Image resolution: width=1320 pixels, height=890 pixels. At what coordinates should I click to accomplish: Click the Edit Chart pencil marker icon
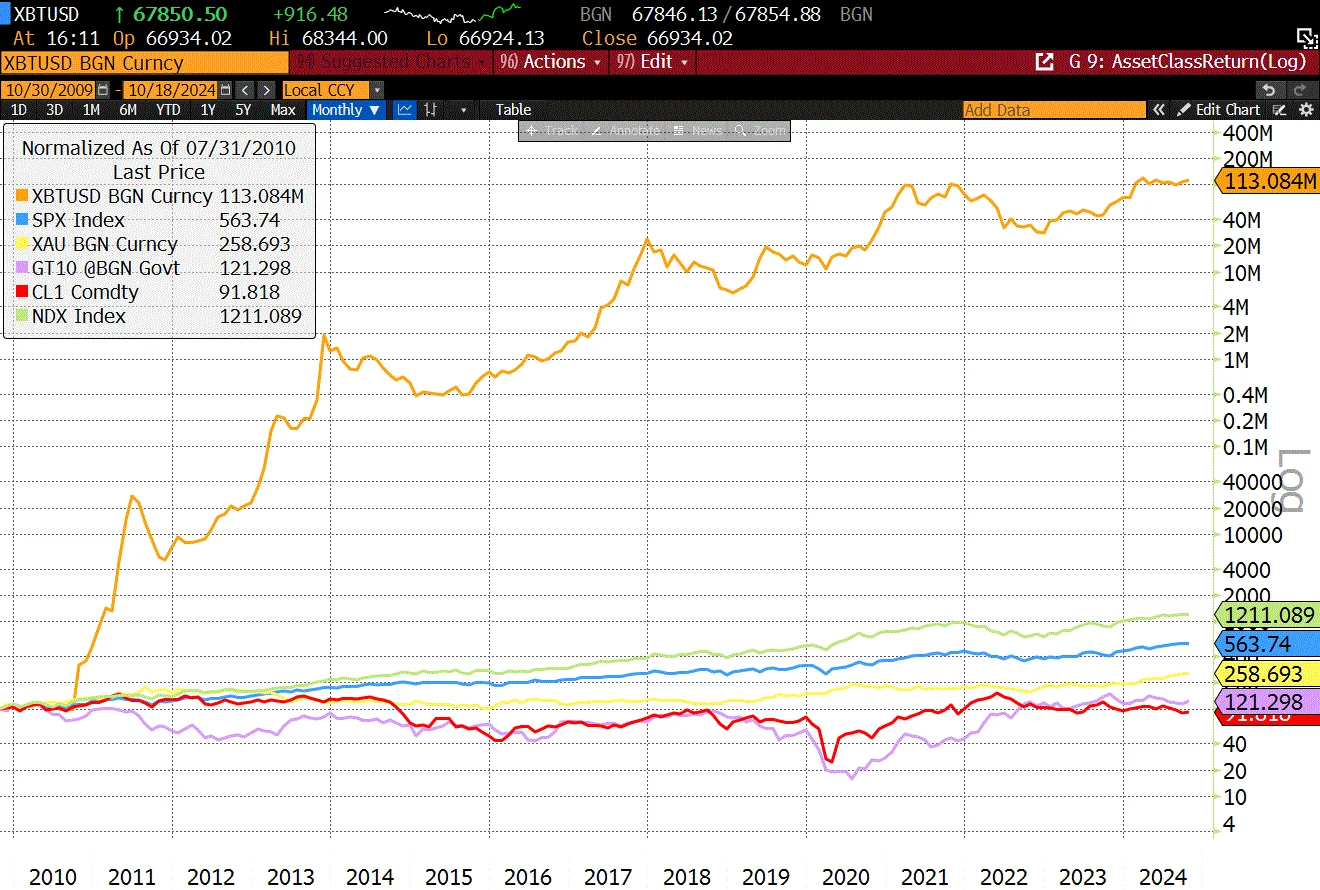click(x=1279, y=110)
